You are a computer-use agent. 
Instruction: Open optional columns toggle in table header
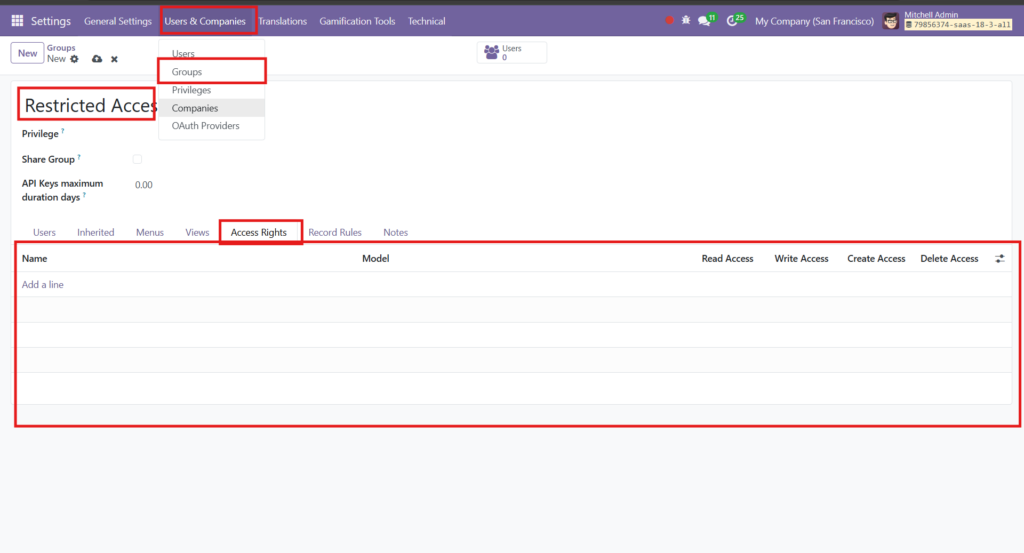click(x=1000, y=259)
